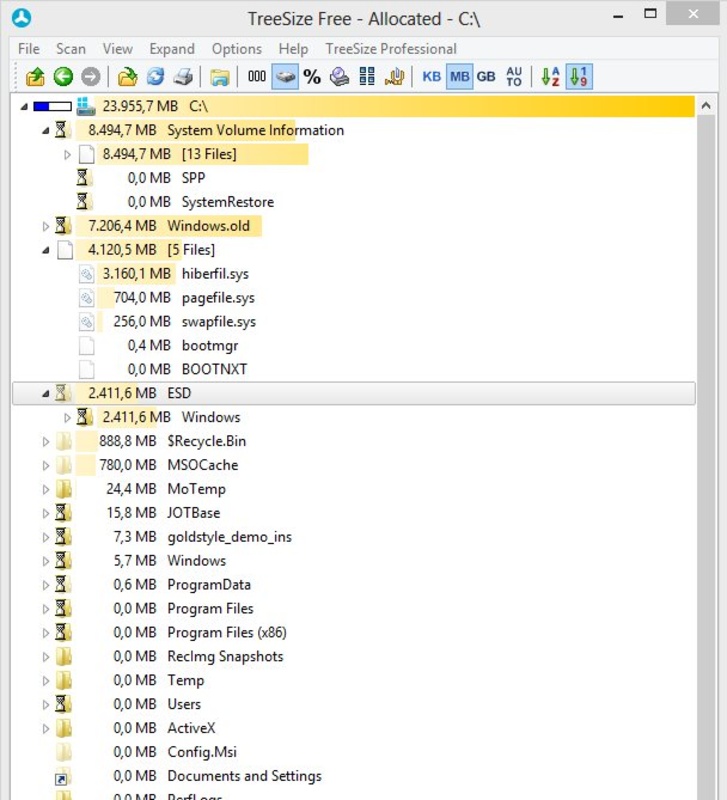Click the green Back navigation arrow
Screen dimensions: 727x800
click(63, 77)
